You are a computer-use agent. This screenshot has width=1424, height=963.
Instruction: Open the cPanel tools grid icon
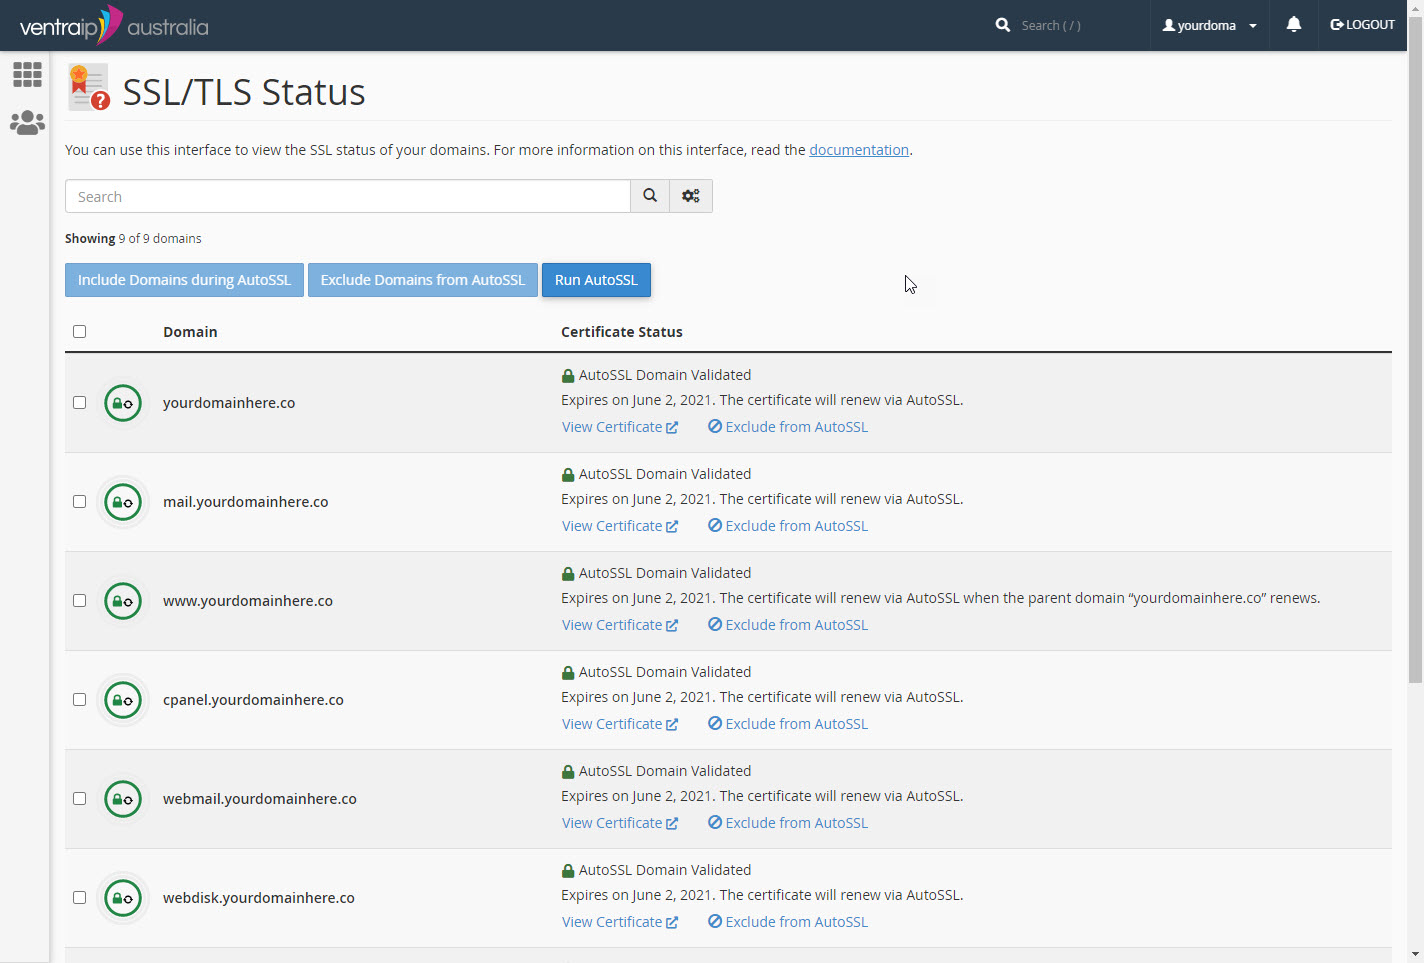pyautogui.click(x=27, y=74)
